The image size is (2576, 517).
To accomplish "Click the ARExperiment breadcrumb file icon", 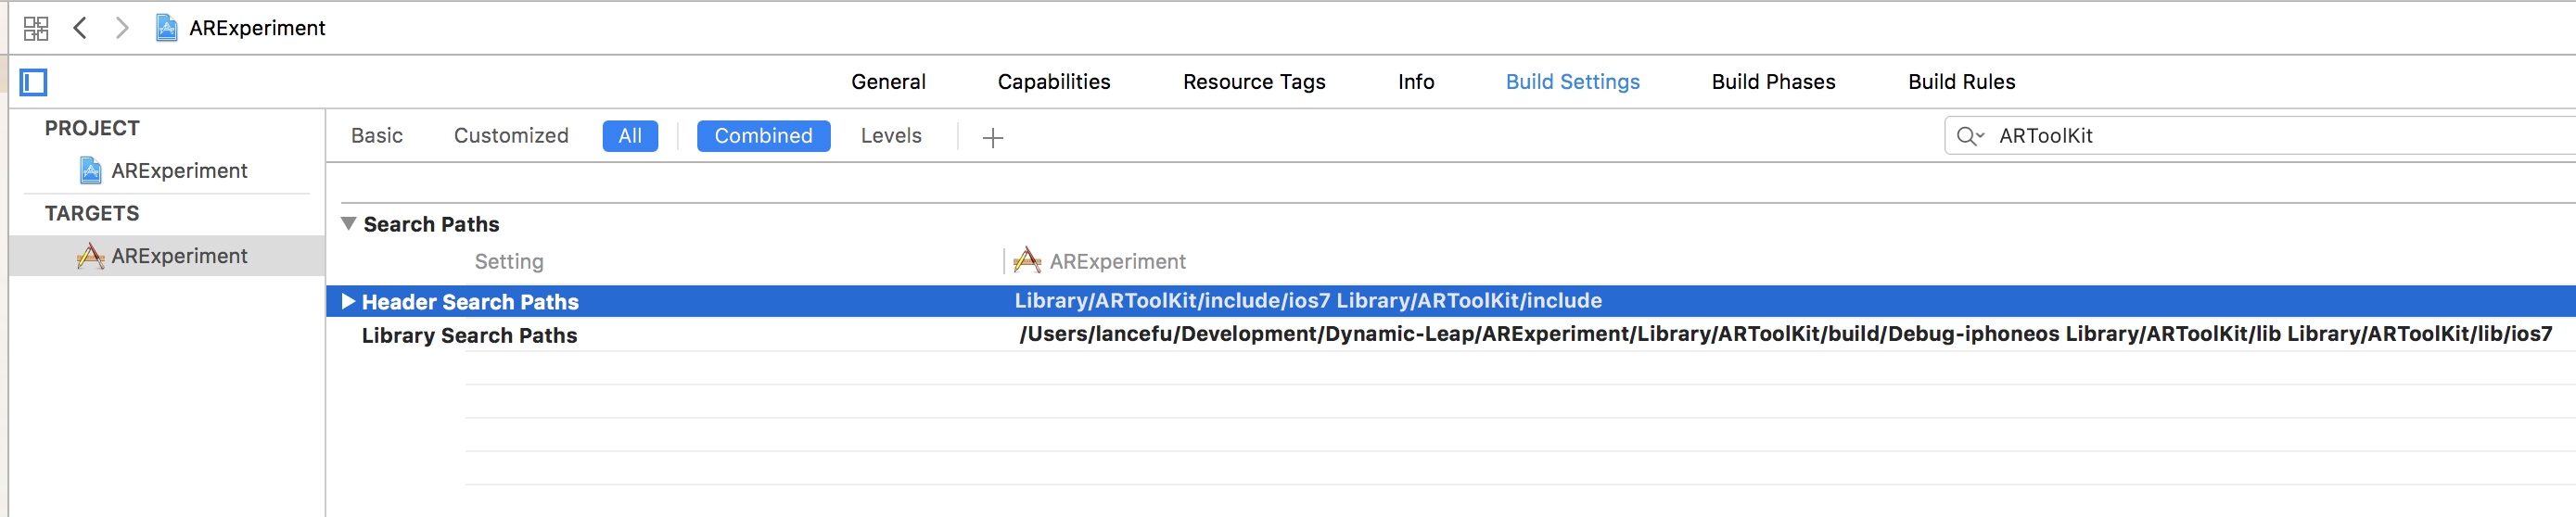I will click(167, 28).
